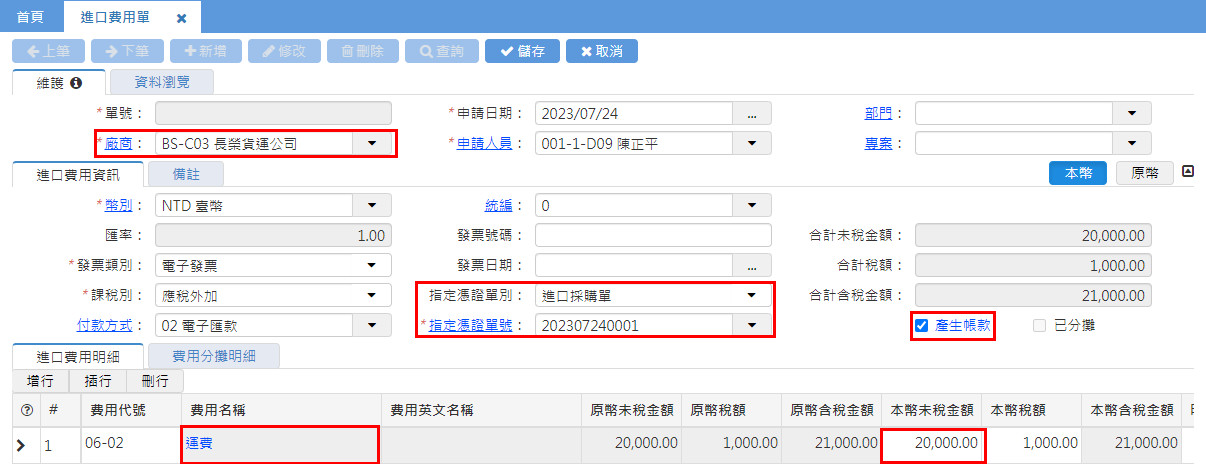Collapse the panel using the small arrow icon beside 原幣
Viewport: 1206px width, 464px height.
pos(1188,171)
